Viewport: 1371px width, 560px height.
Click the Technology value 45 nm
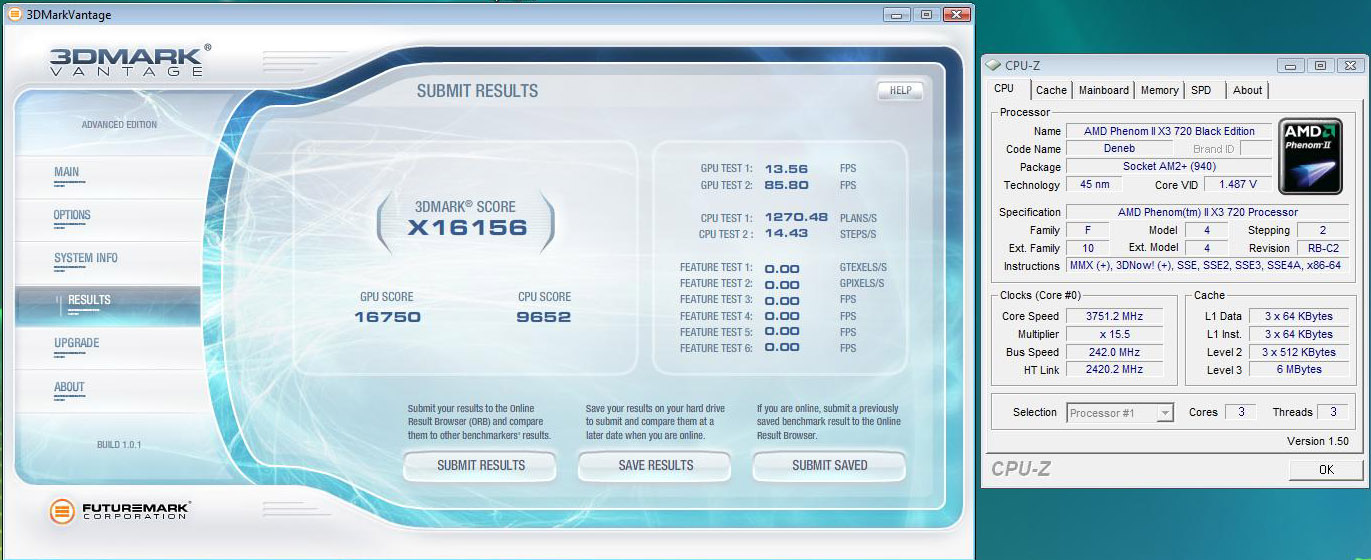(x=1094, y=185)
